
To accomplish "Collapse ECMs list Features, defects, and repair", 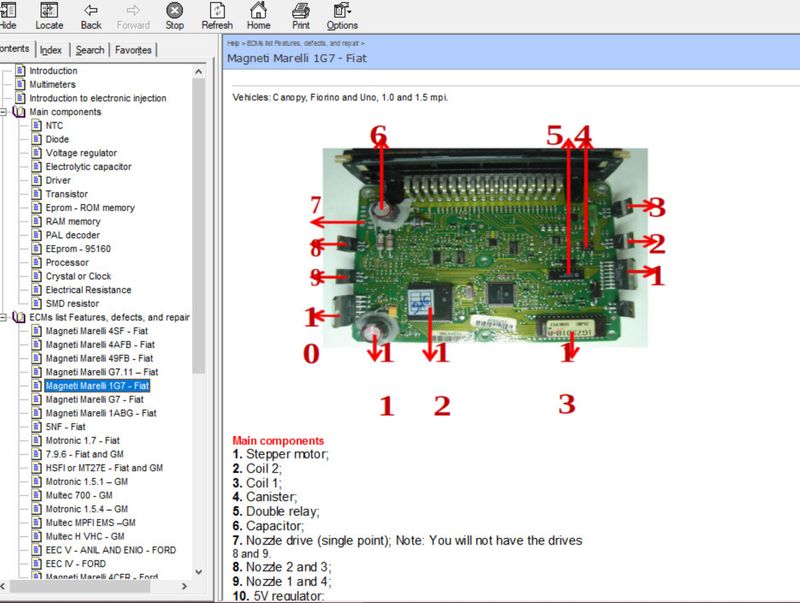I will click(5, 317).
